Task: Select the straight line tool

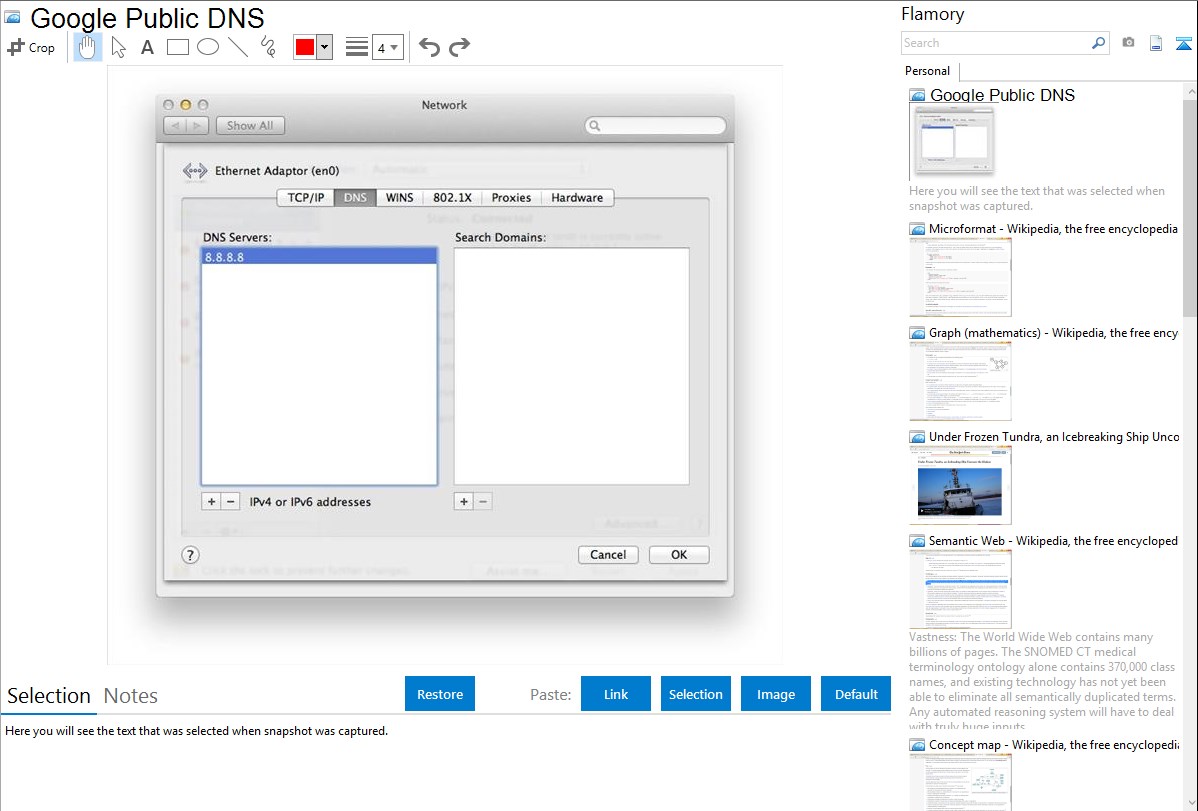Action: pyautogui.click(x=238, y=47)
